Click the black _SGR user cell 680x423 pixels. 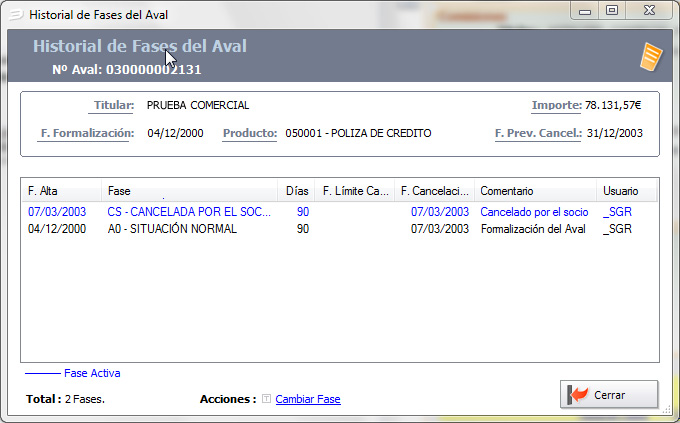coord(617,229)
